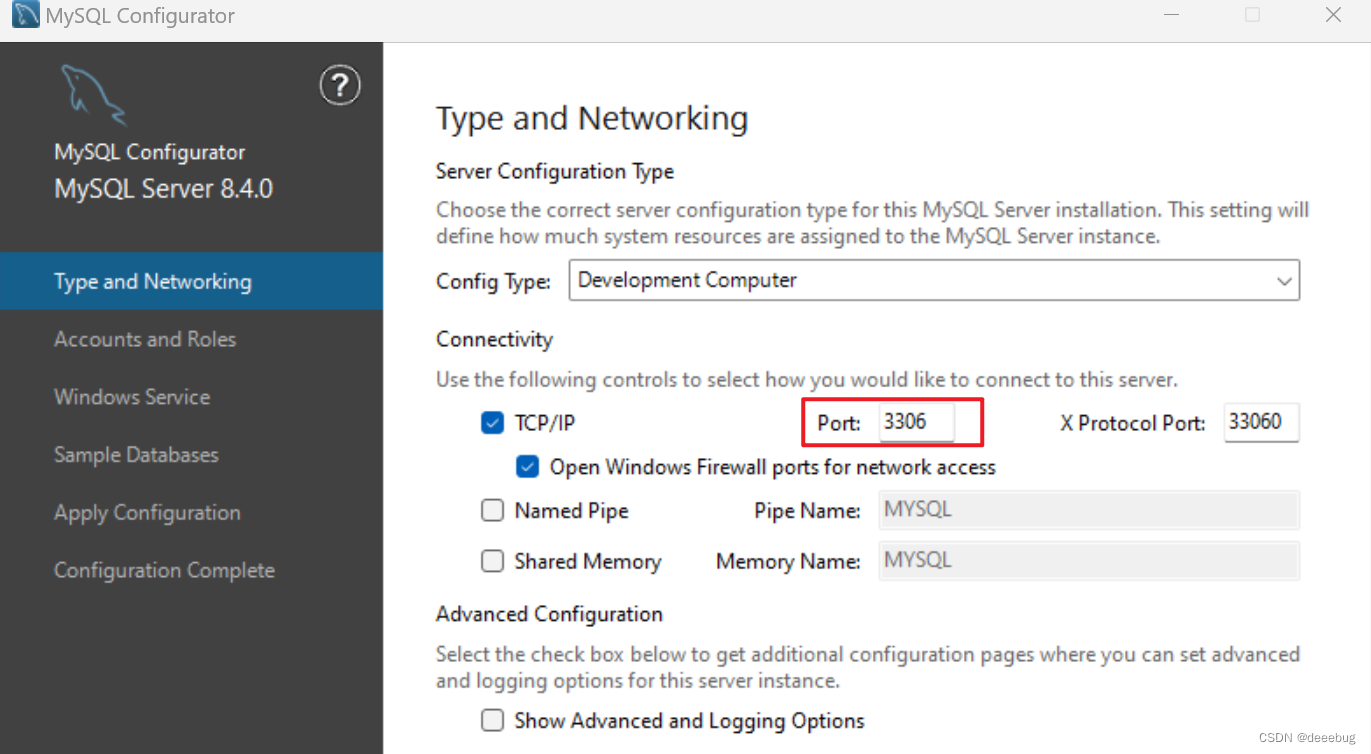Check Show Advanced and Logging Options

tap(492, 720)
